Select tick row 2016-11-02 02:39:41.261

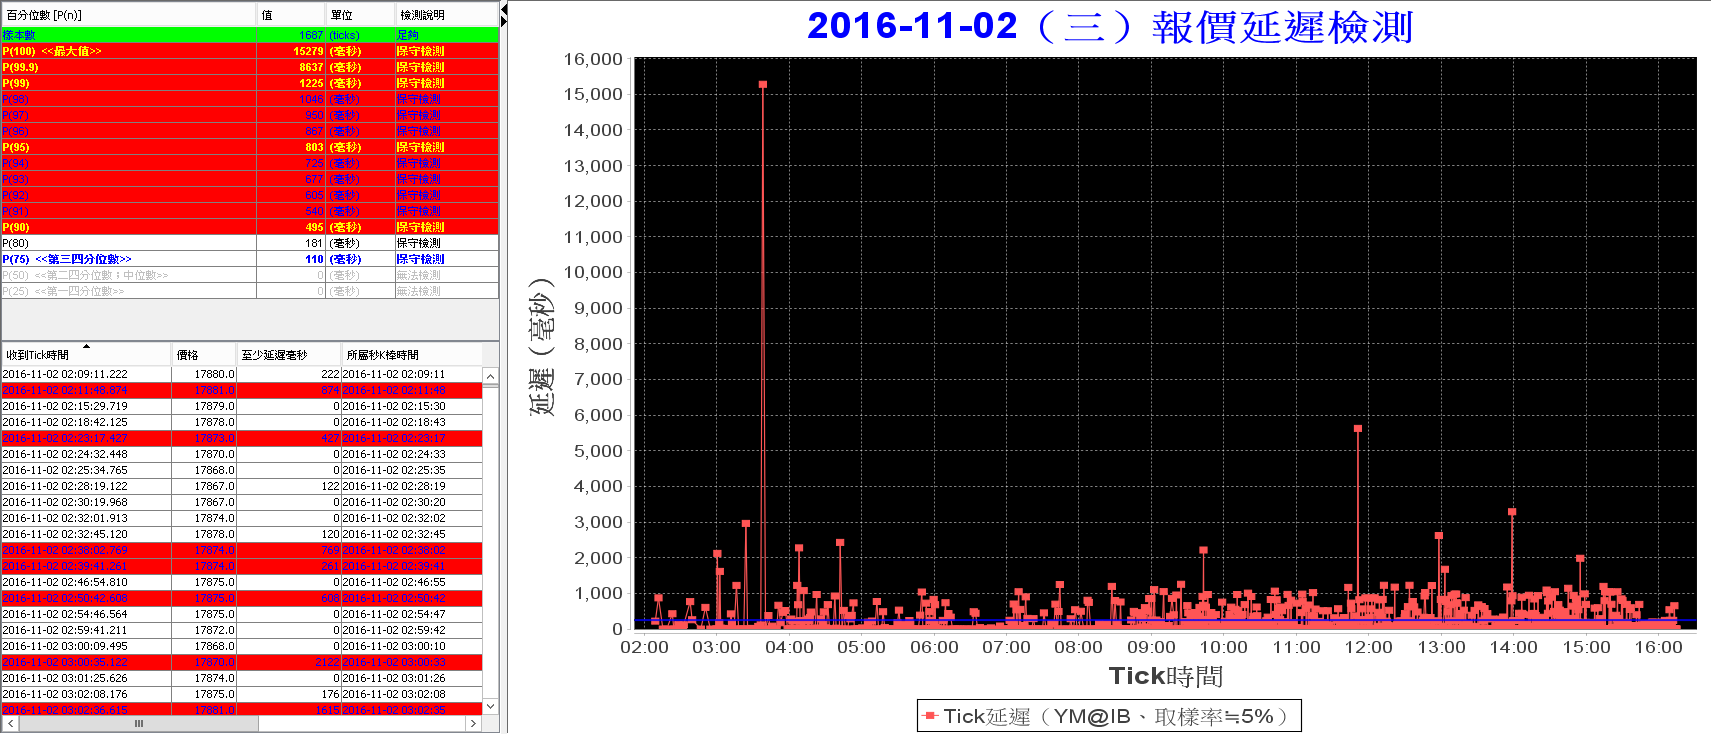(x=242, y=566)
